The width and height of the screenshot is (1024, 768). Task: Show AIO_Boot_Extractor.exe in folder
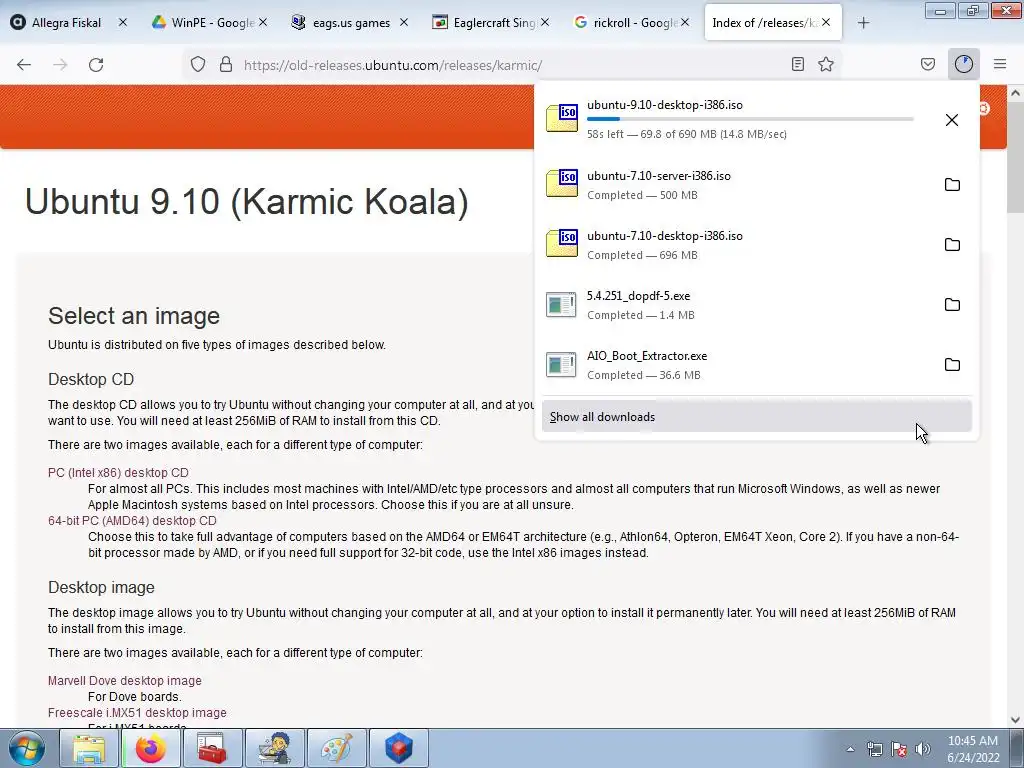[952, 365]
